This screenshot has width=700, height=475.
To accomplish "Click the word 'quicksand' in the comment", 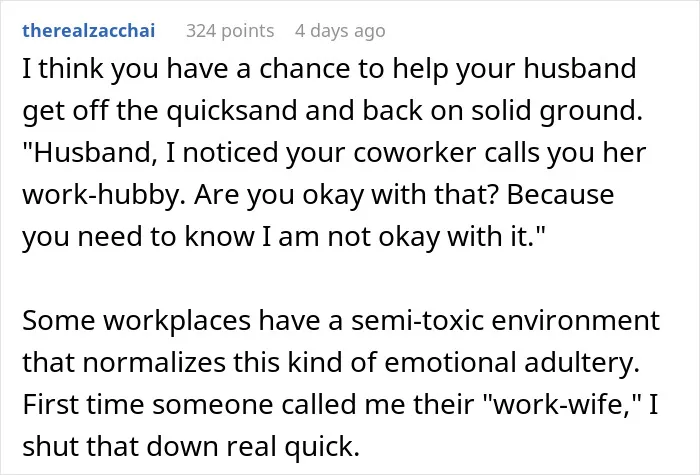I will click(x=232, y=111).
